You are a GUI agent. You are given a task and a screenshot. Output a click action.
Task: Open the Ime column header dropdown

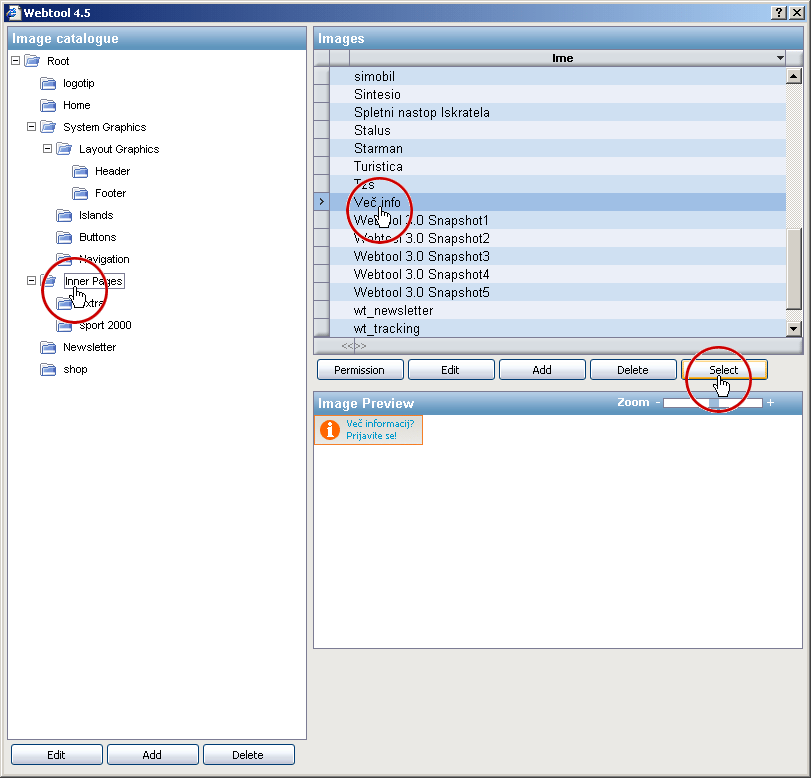[780, 58]
